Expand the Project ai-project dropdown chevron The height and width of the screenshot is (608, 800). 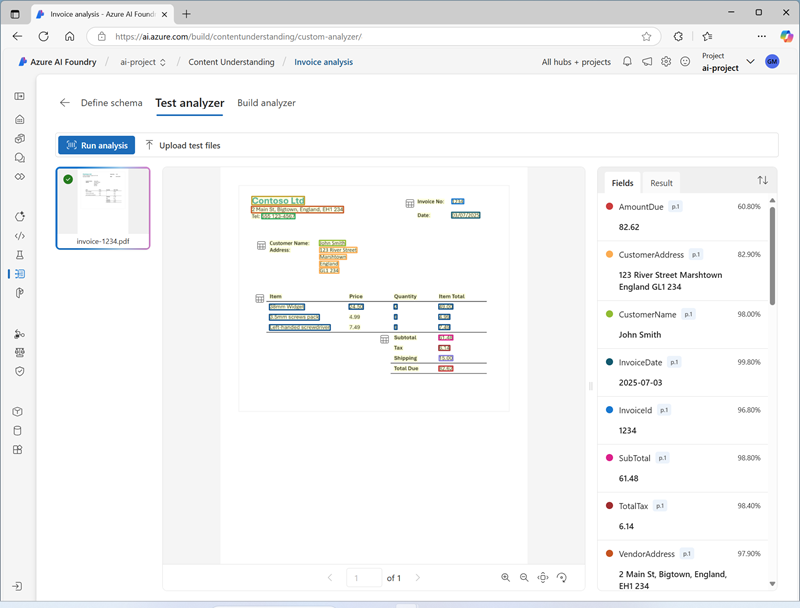[751, 62]
